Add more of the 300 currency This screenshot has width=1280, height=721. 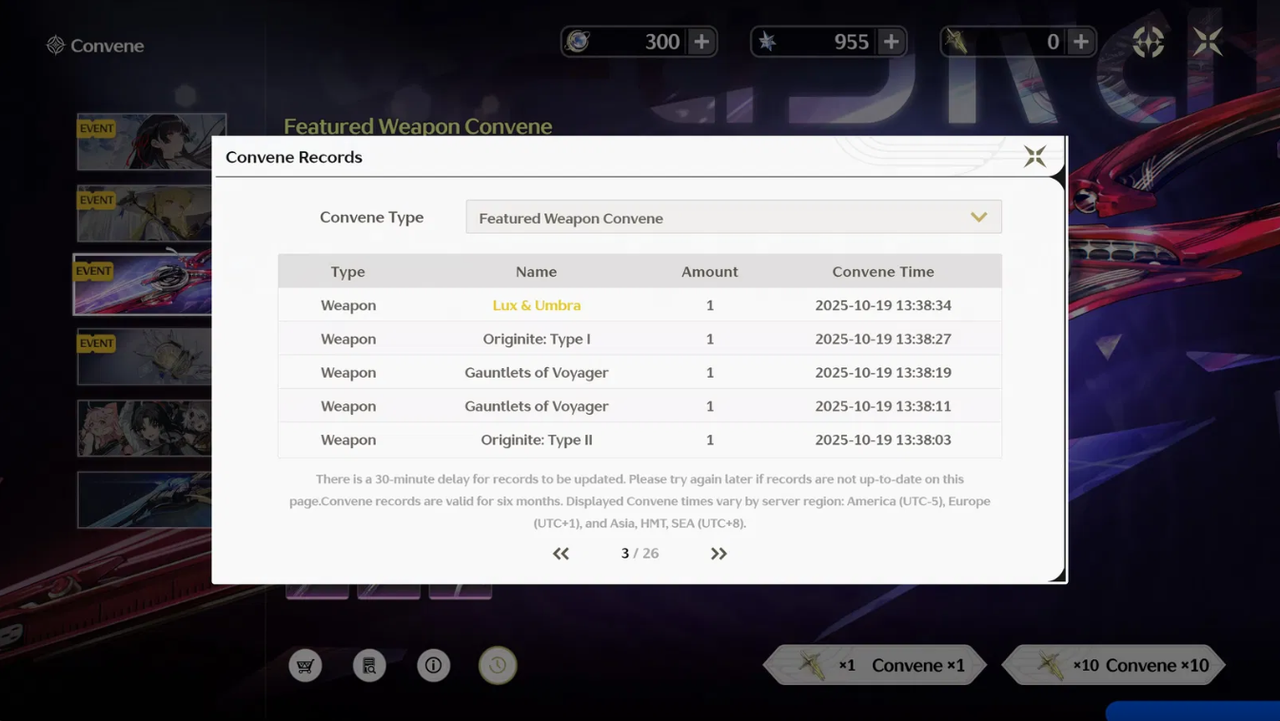pyautogui.click(x=702, y=42)
